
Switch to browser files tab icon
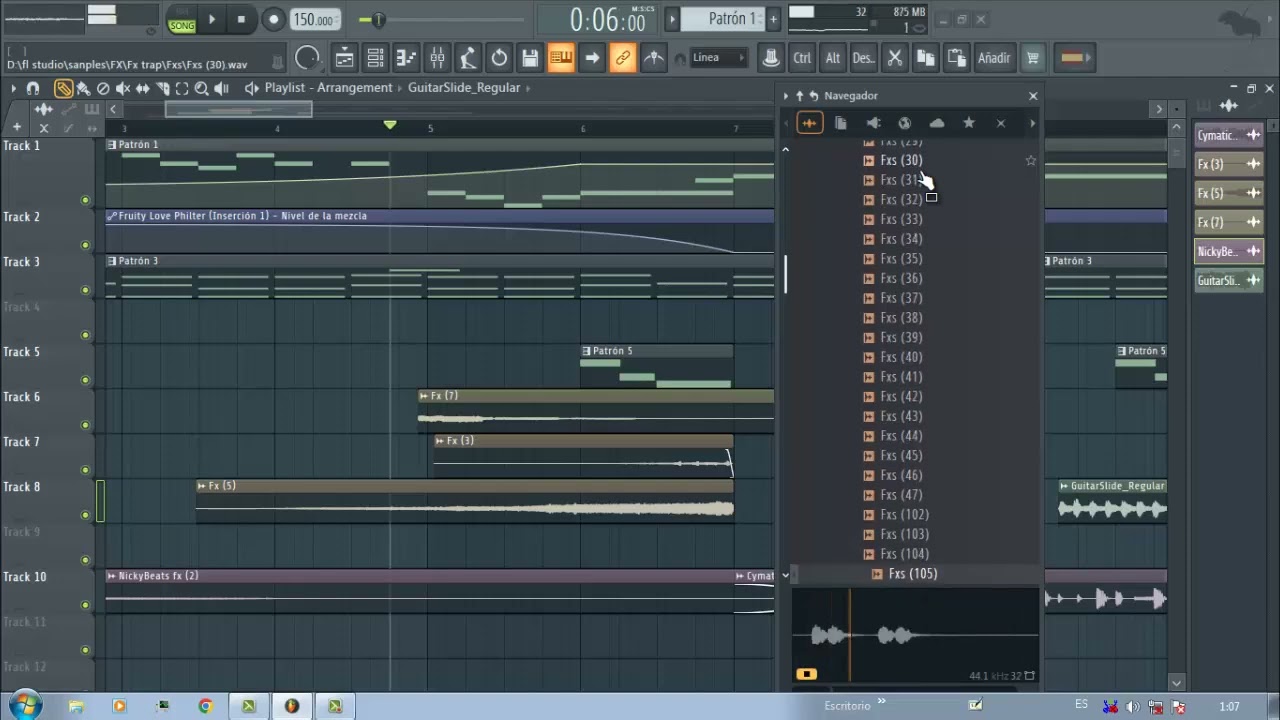pos(841,123)
